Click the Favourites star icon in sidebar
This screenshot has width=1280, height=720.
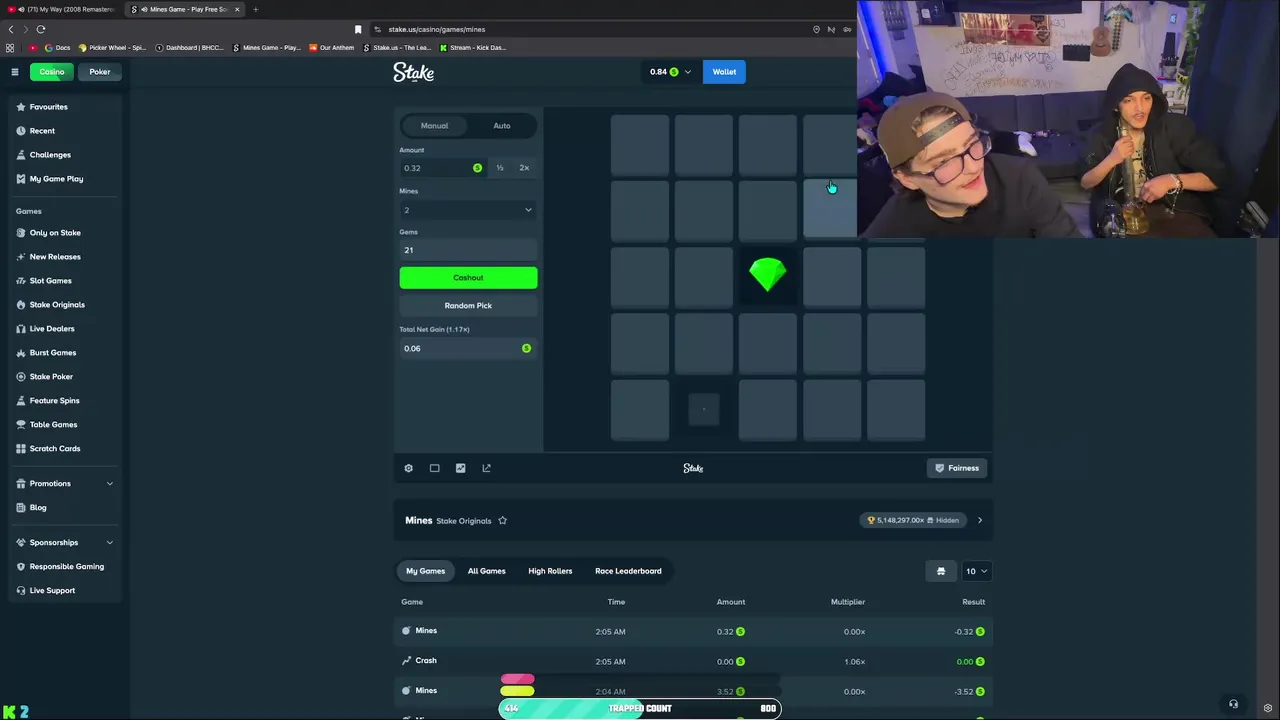click(x=21, y=107)
